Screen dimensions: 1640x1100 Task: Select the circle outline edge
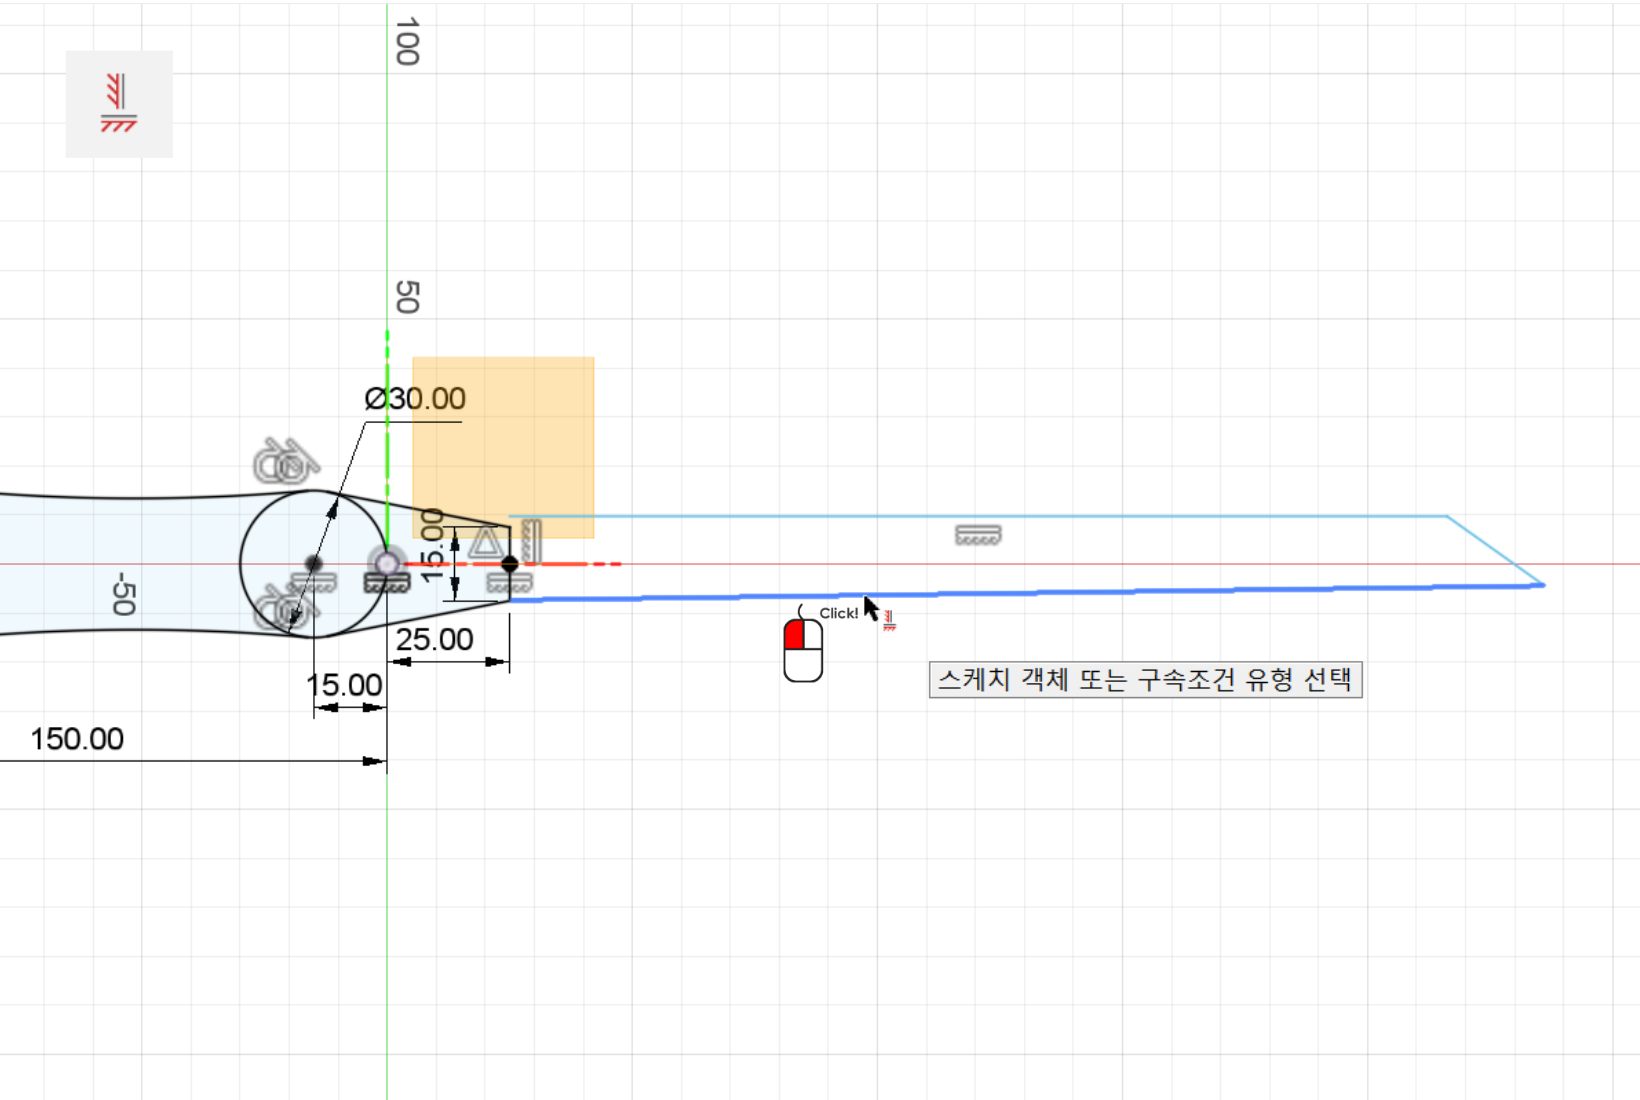(x=241, y=563)
